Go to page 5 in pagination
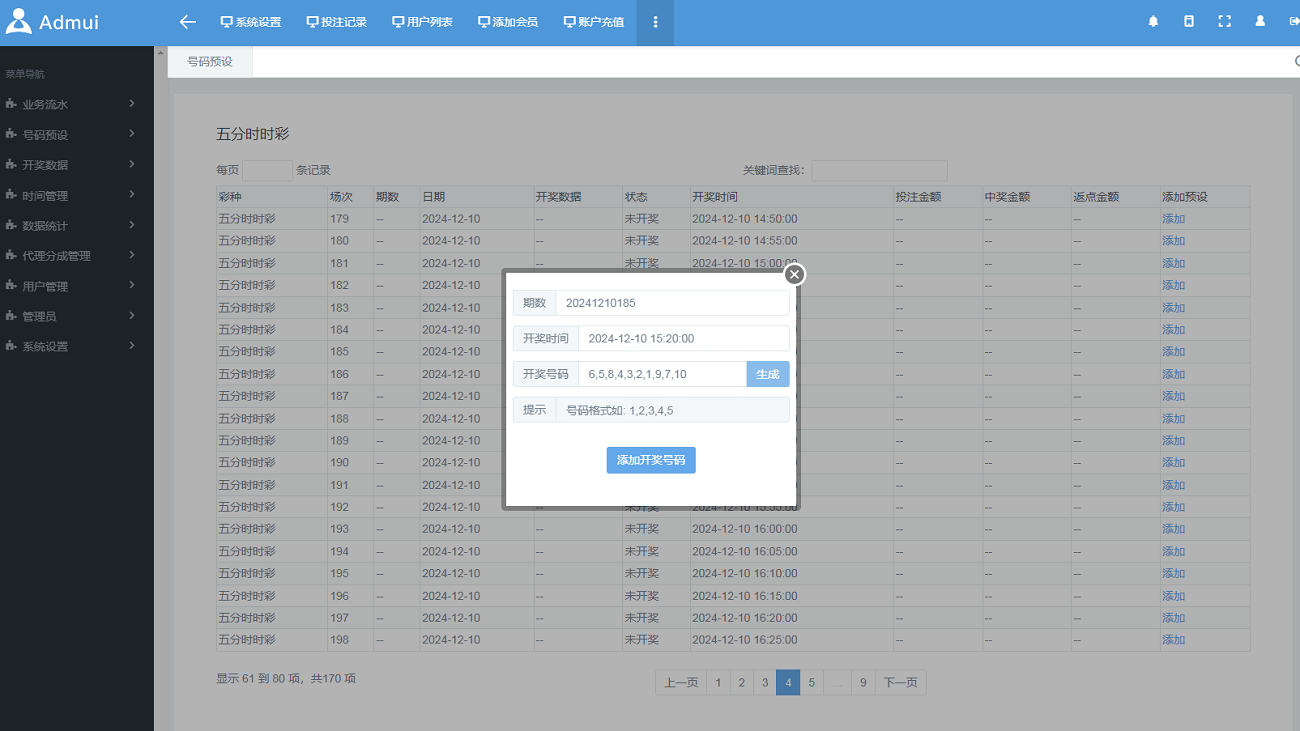1300x731 pixels. pyautogui.click(x=811, y=683)
